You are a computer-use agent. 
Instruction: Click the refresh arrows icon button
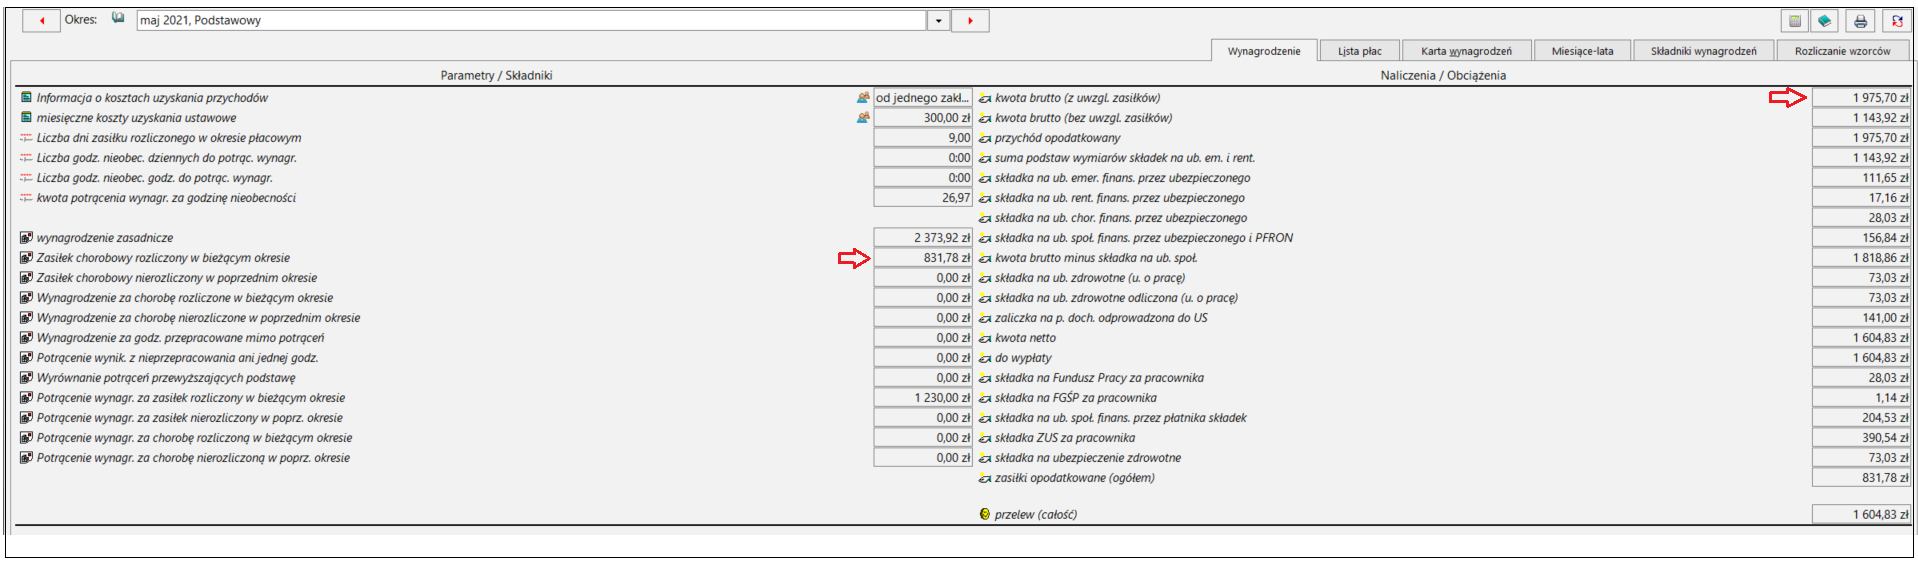pyautogui.click(x=1897, y=21)
